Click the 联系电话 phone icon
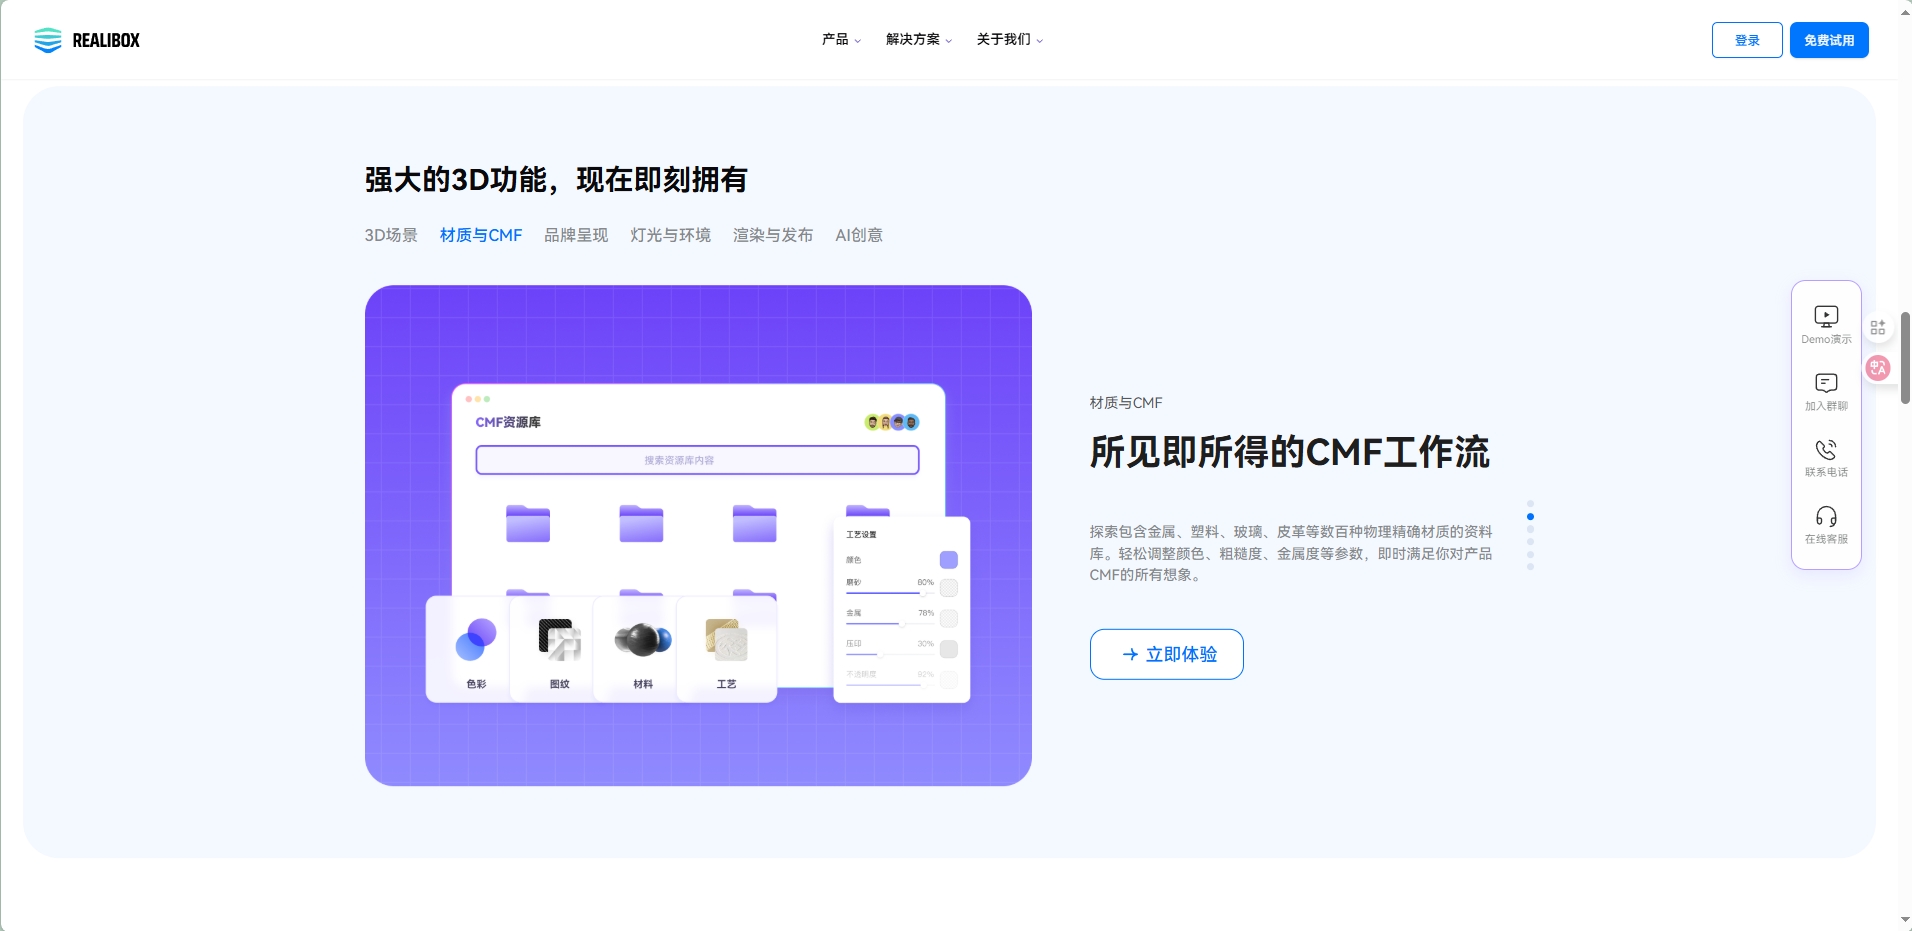The width and height of the screenshot is (1912, 931). click(1826, 450)
